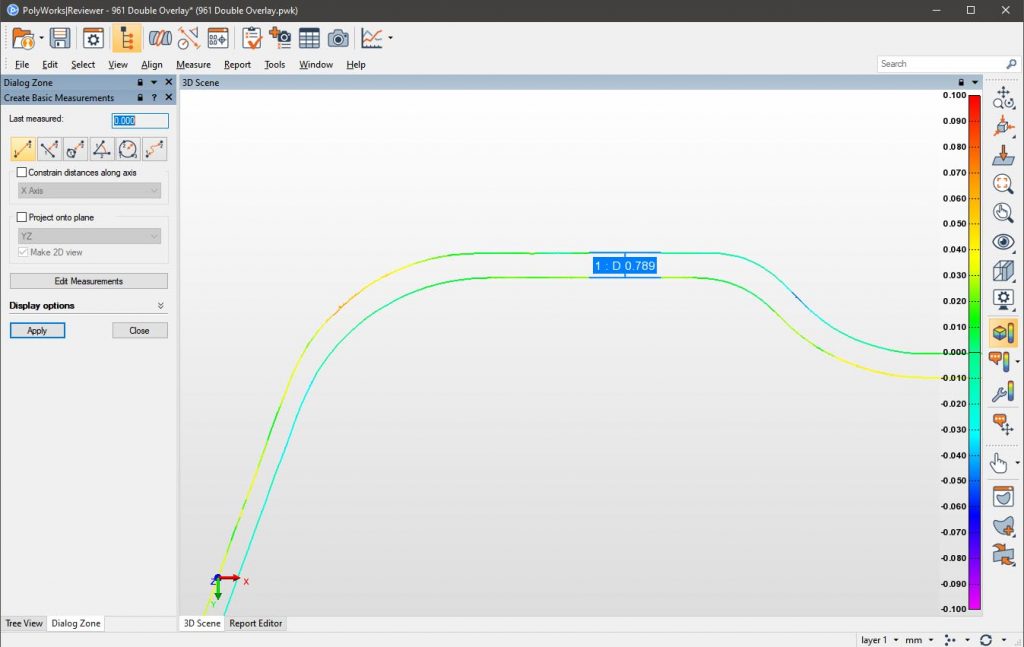Expand the Display options section
The height and width of the screenshot is (647, 1024).
[160, 305]
